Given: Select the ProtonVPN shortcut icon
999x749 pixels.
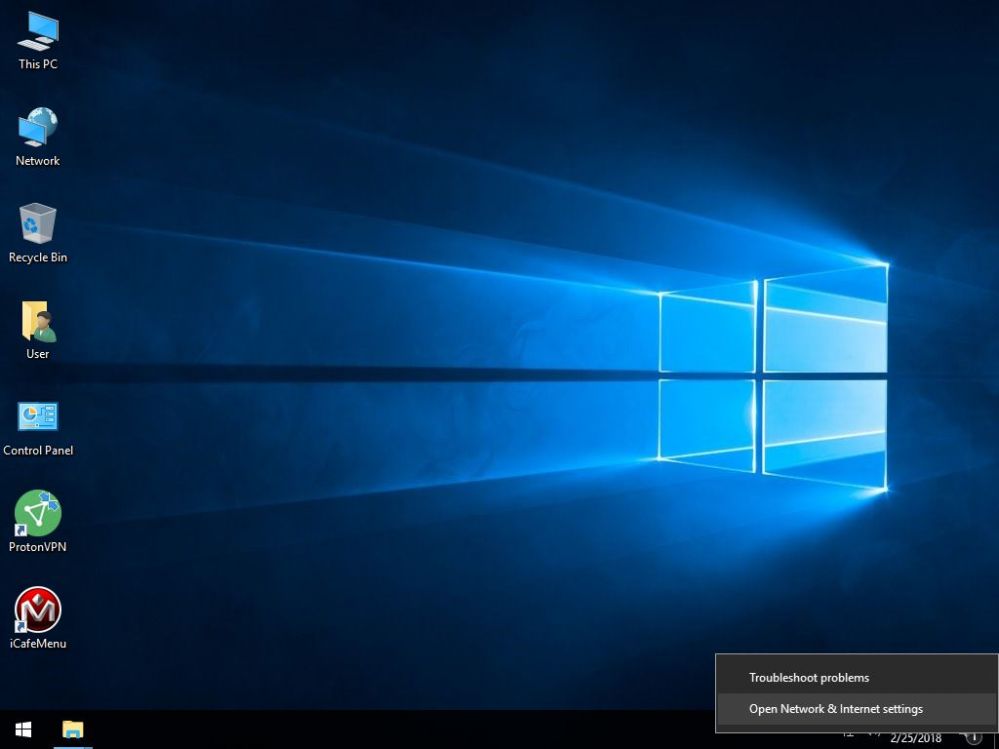Looking at the screenshot, I should (37, 514).
